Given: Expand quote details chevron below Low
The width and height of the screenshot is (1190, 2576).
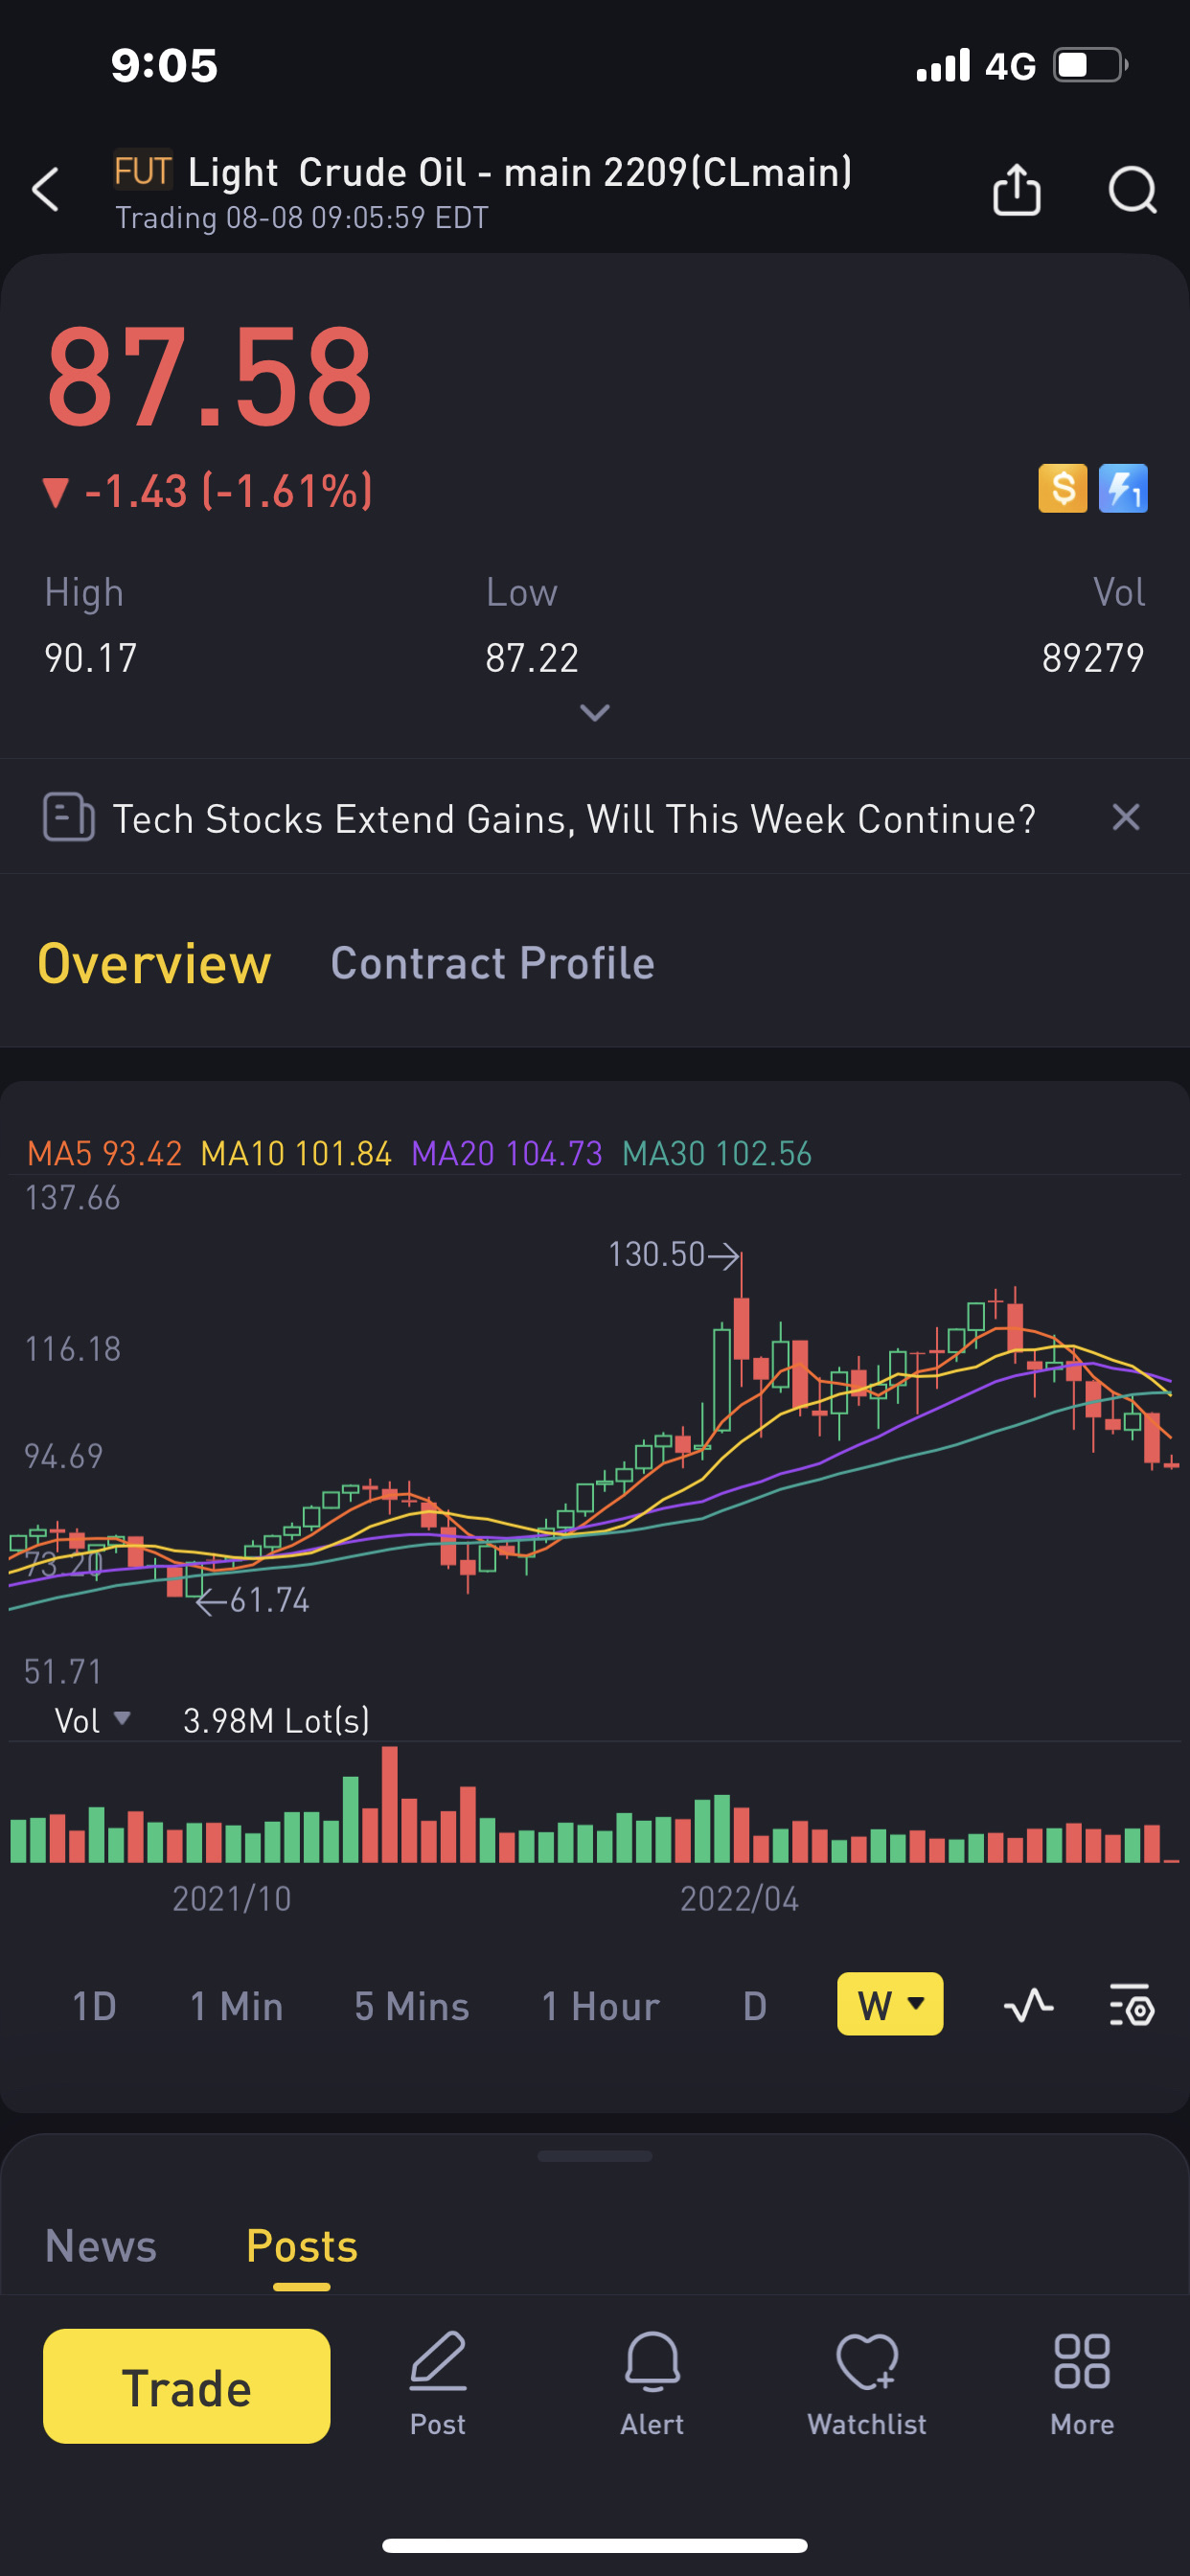Looking at the screenshot, I should pos(595,712).
